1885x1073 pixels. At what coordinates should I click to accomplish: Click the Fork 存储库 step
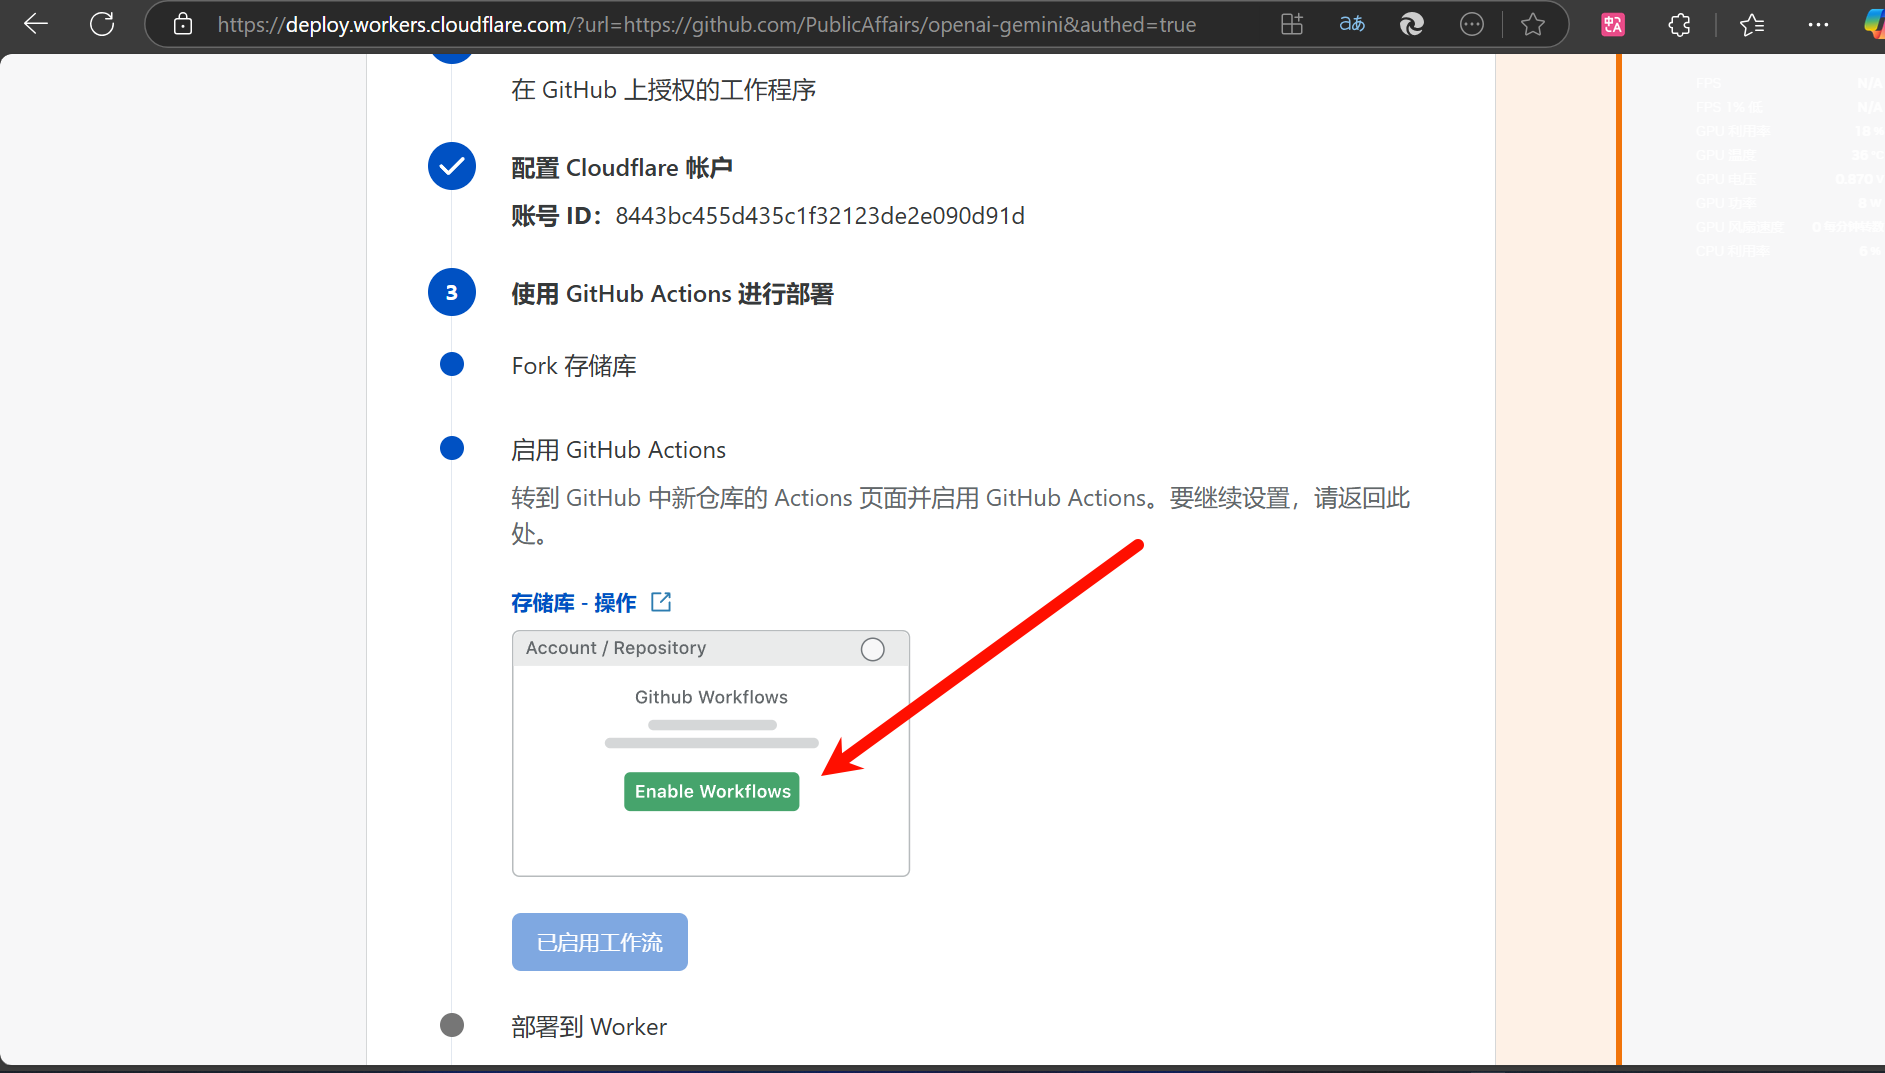(574, 366)
